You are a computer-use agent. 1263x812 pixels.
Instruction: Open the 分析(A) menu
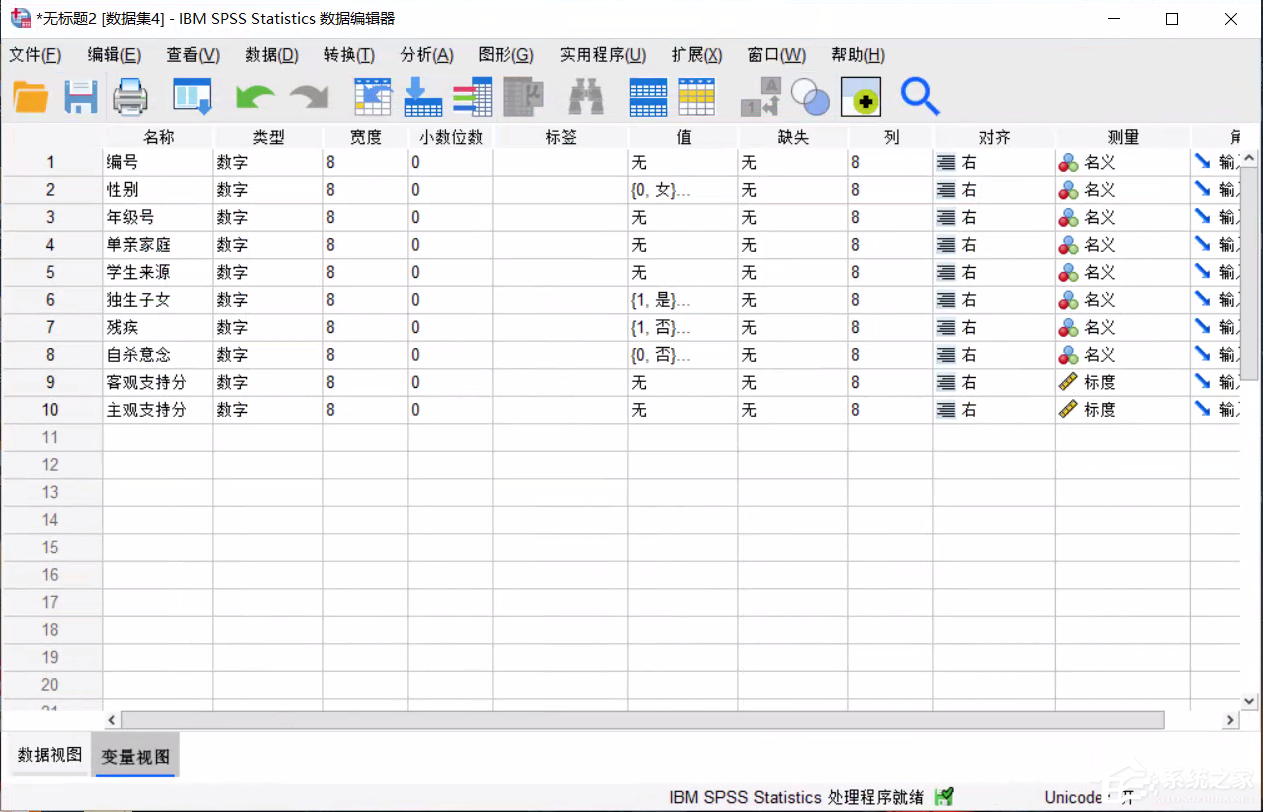point(427,55)
